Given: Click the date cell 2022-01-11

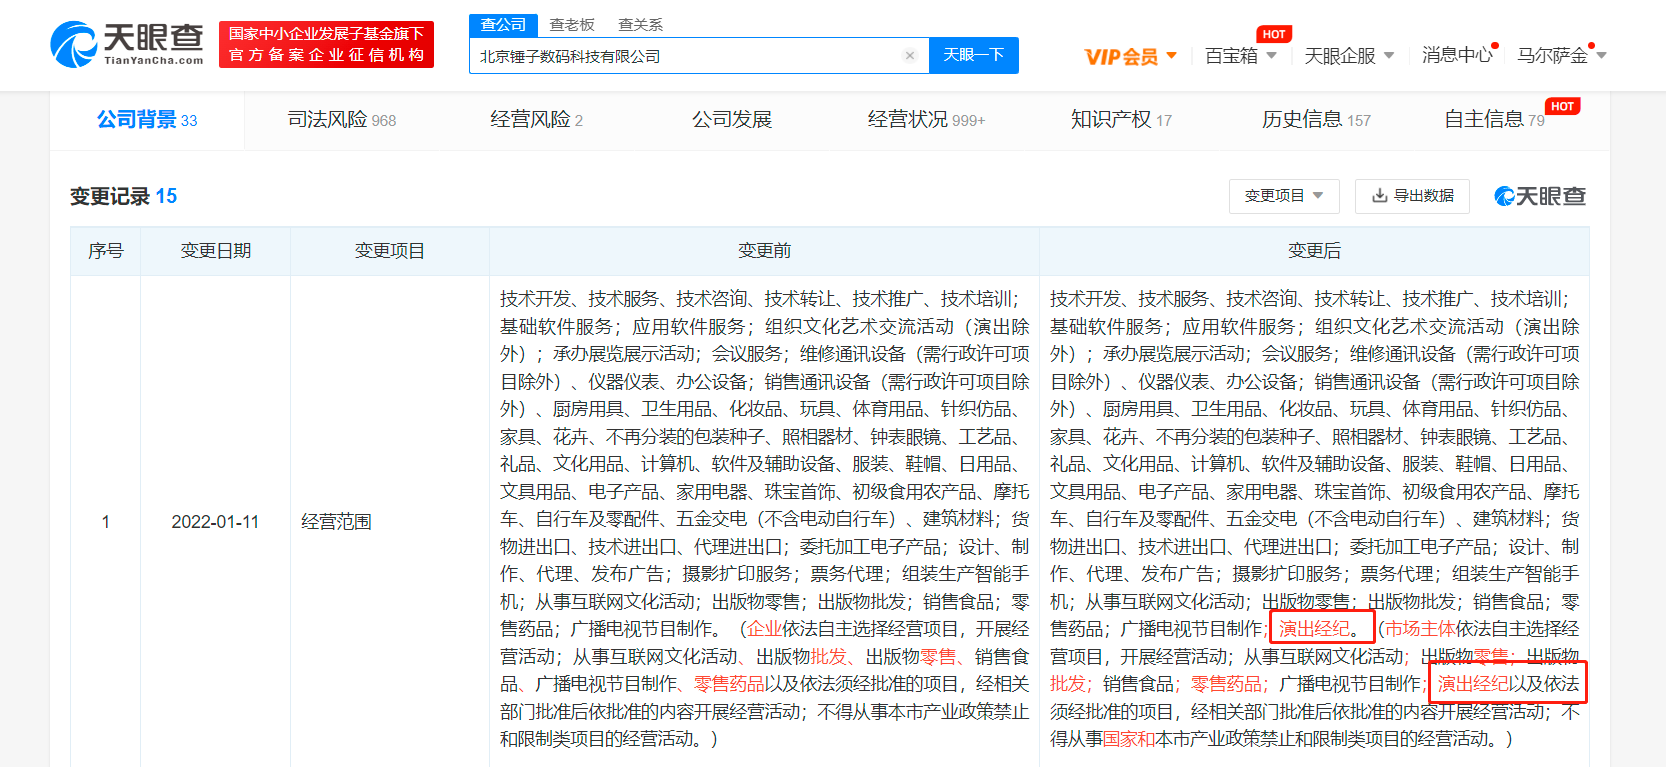Looking at the screenshot, I should coord(215,522).
